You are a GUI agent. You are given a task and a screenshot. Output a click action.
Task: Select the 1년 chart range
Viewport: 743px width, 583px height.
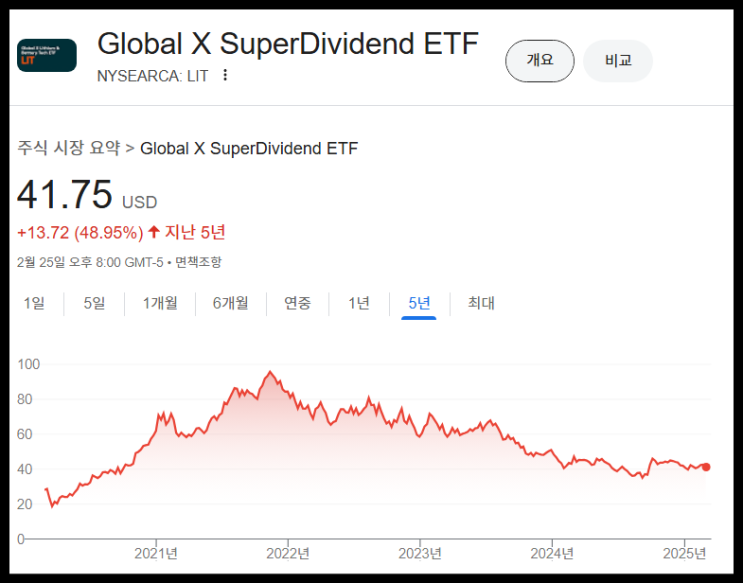pyautogui.click(x=359, y=303)
